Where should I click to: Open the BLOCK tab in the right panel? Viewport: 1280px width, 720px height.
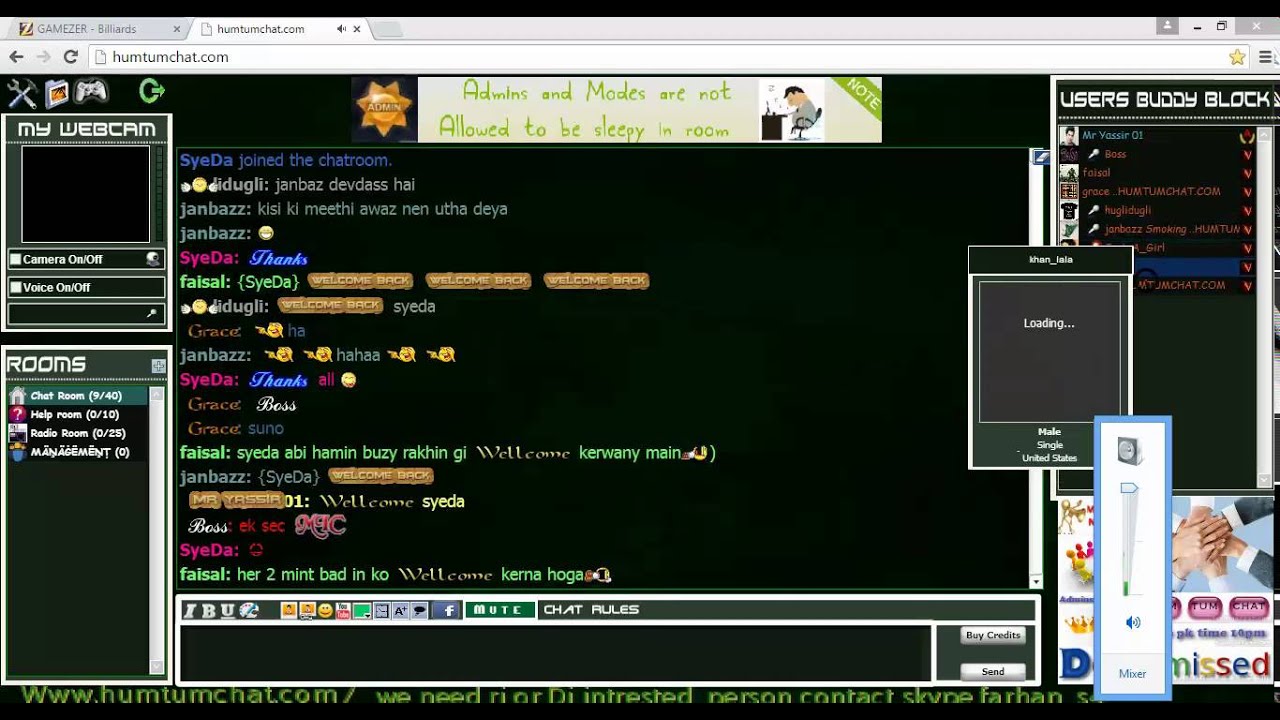[x=1238, y=100]
